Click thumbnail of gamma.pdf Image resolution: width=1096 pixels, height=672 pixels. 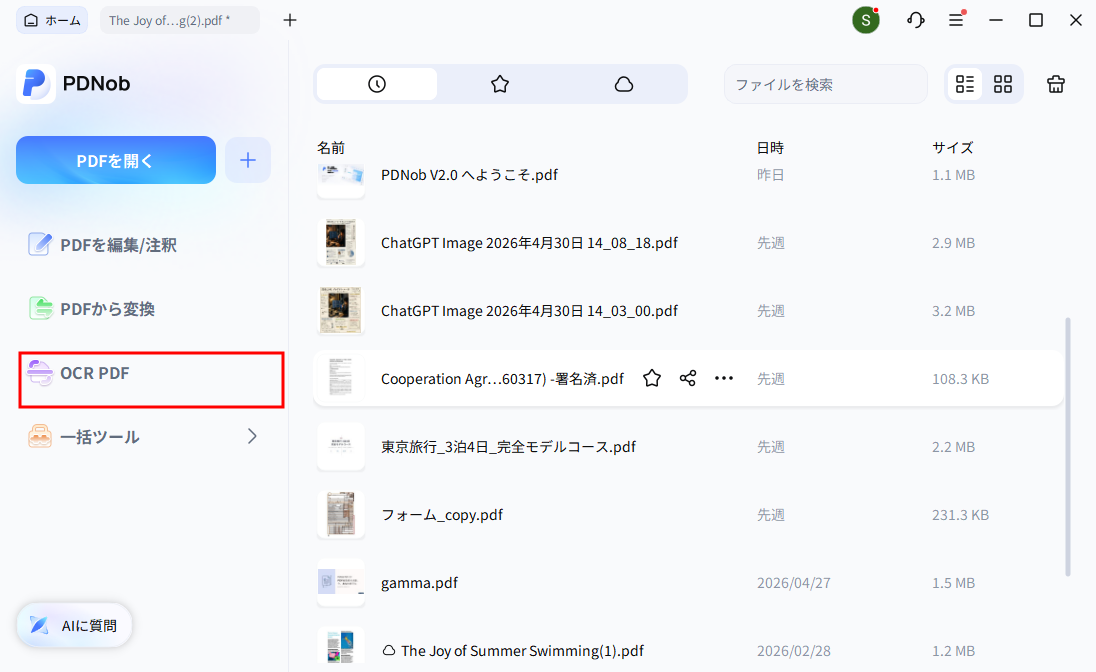click(x=341, y=582)
